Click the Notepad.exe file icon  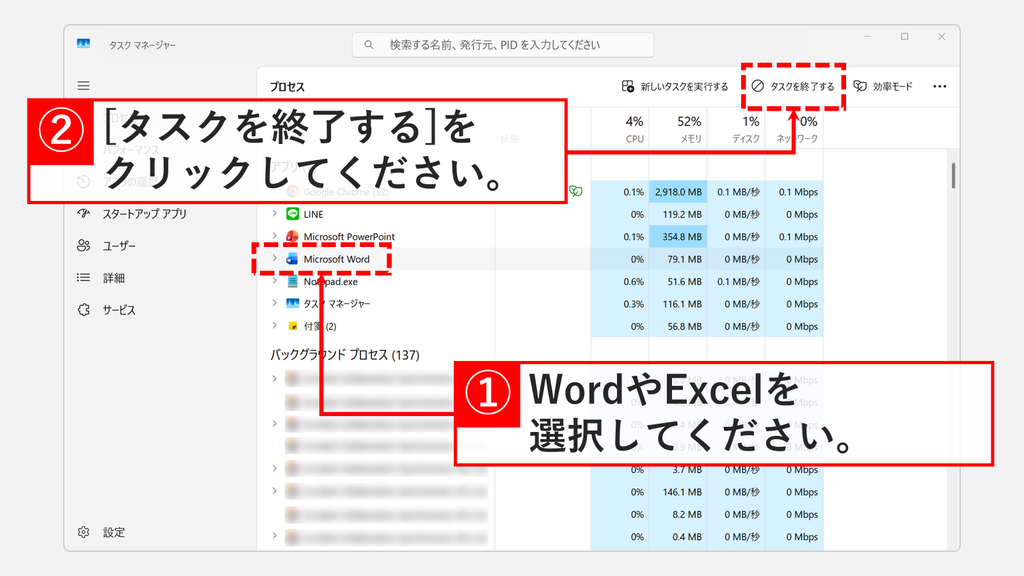point(293,281)
